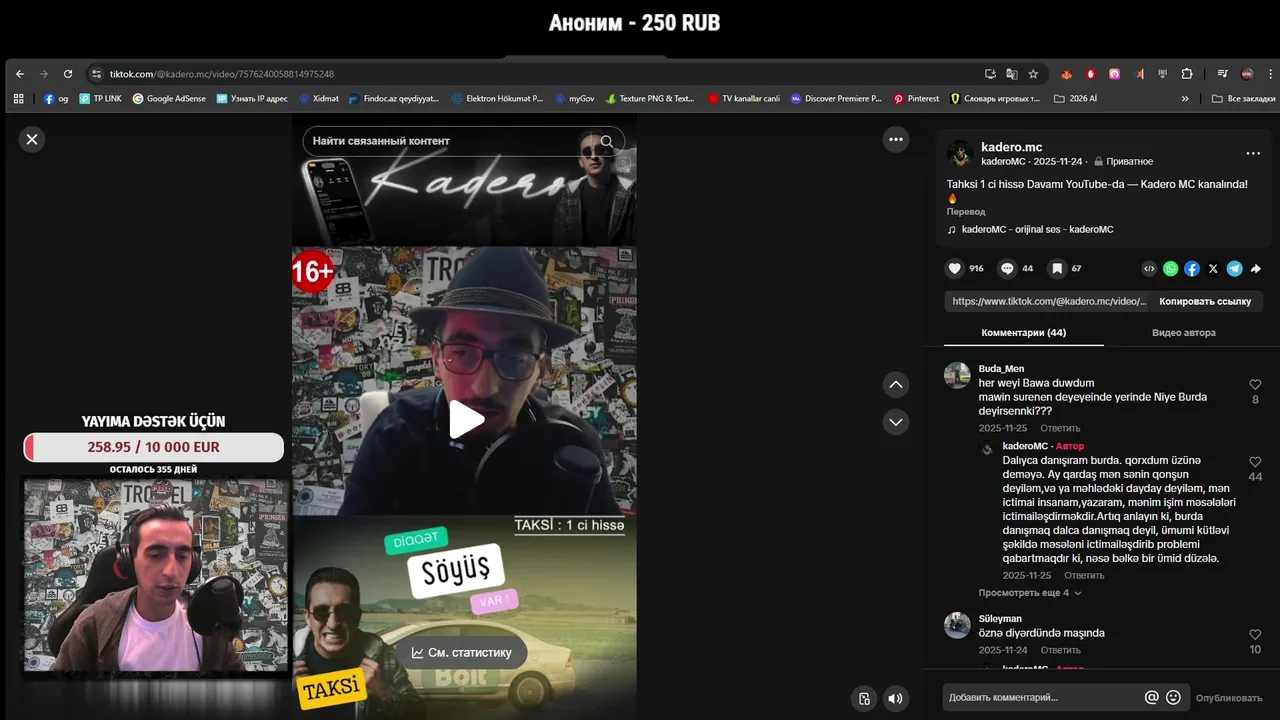This screenshot has height=720, width=1280.
Task: Open browser apps grid on bookmarks bar
Action: click(x=18, y=99)
